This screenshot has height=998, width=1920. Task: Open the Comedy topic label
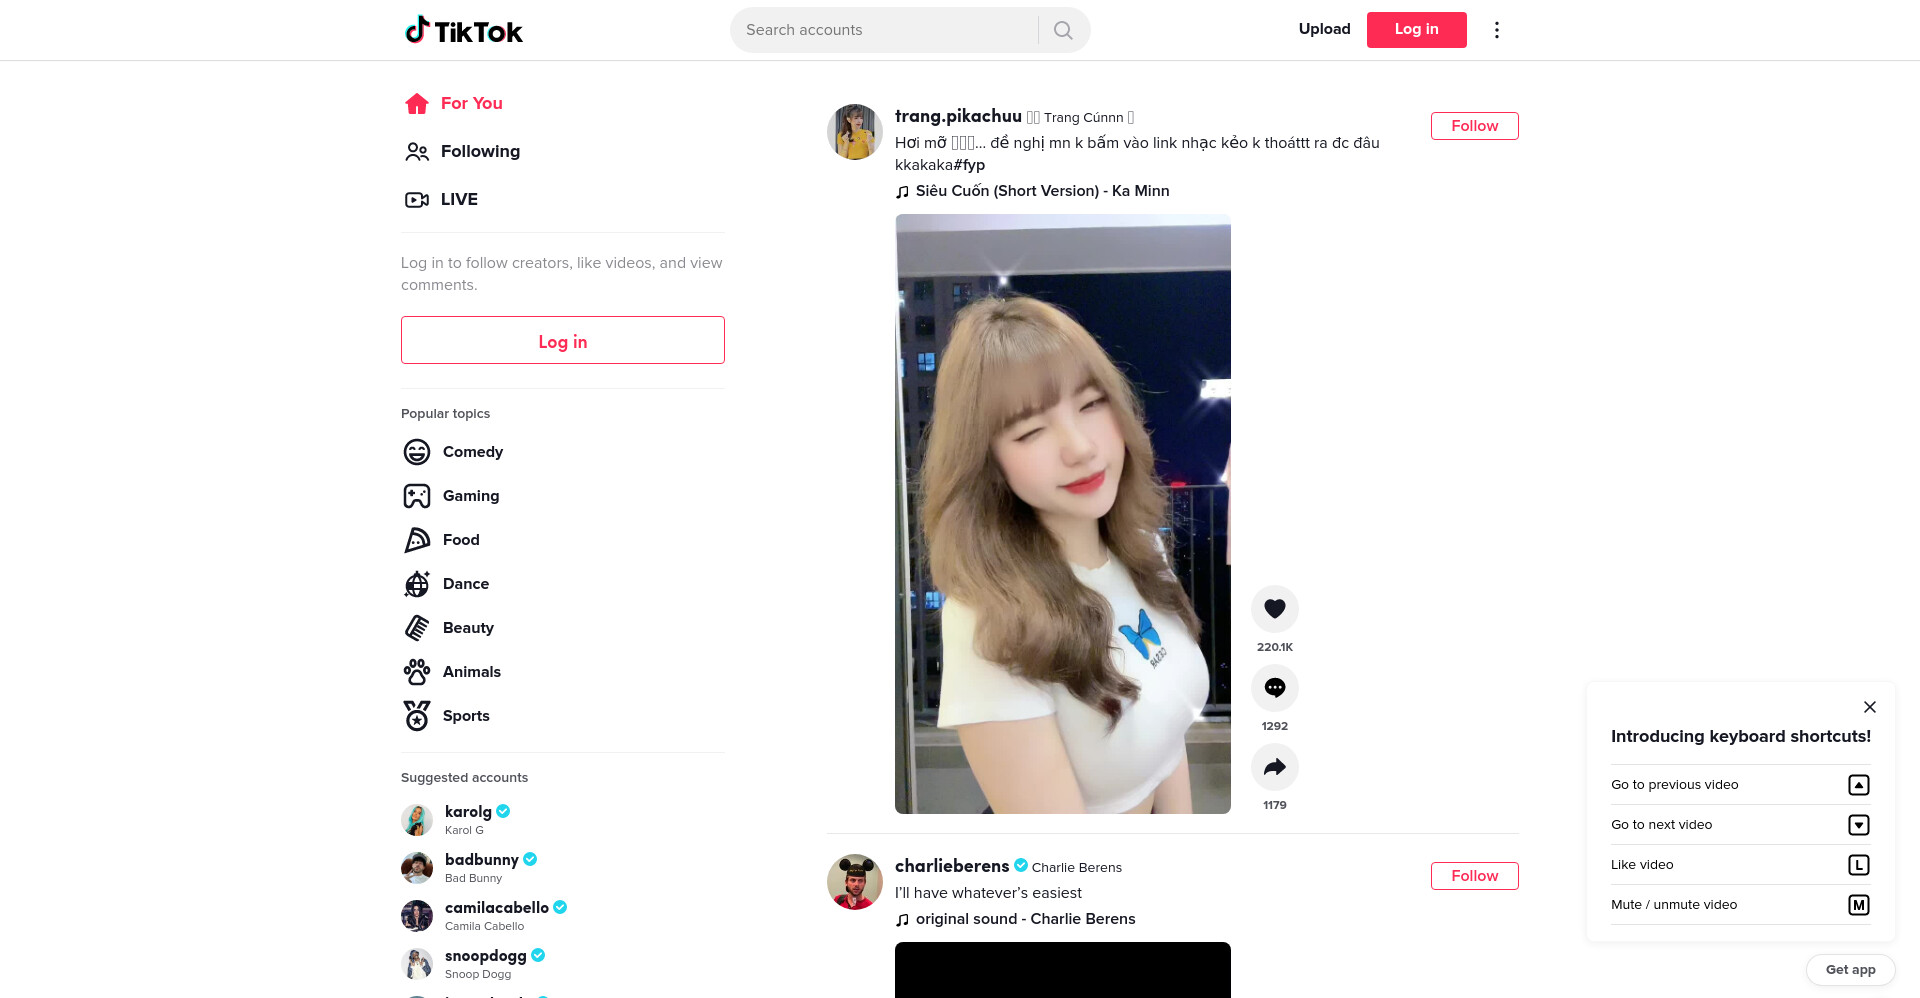pyautogui.click(x=473, y=452)
